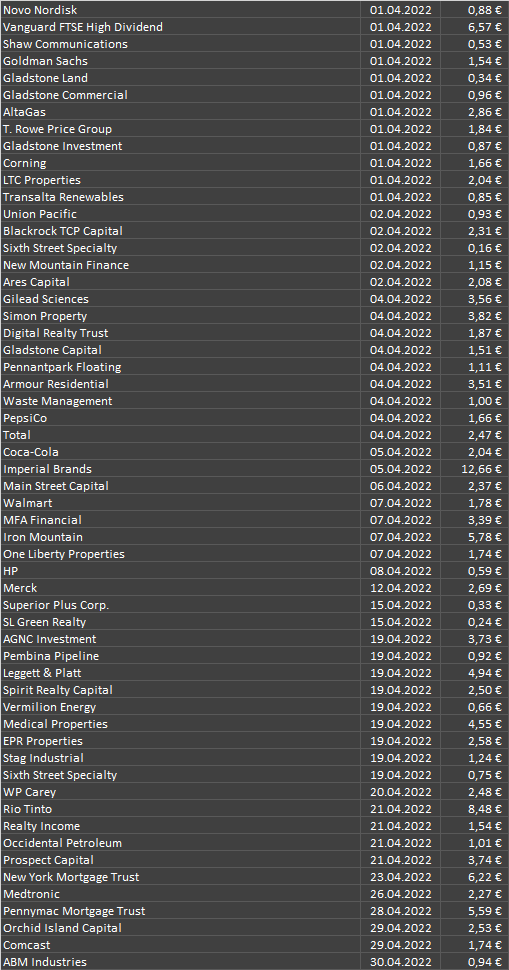Select the Gladstone Investment cell
The width and height of the screenshot is (509, 970).
point(181,146)
